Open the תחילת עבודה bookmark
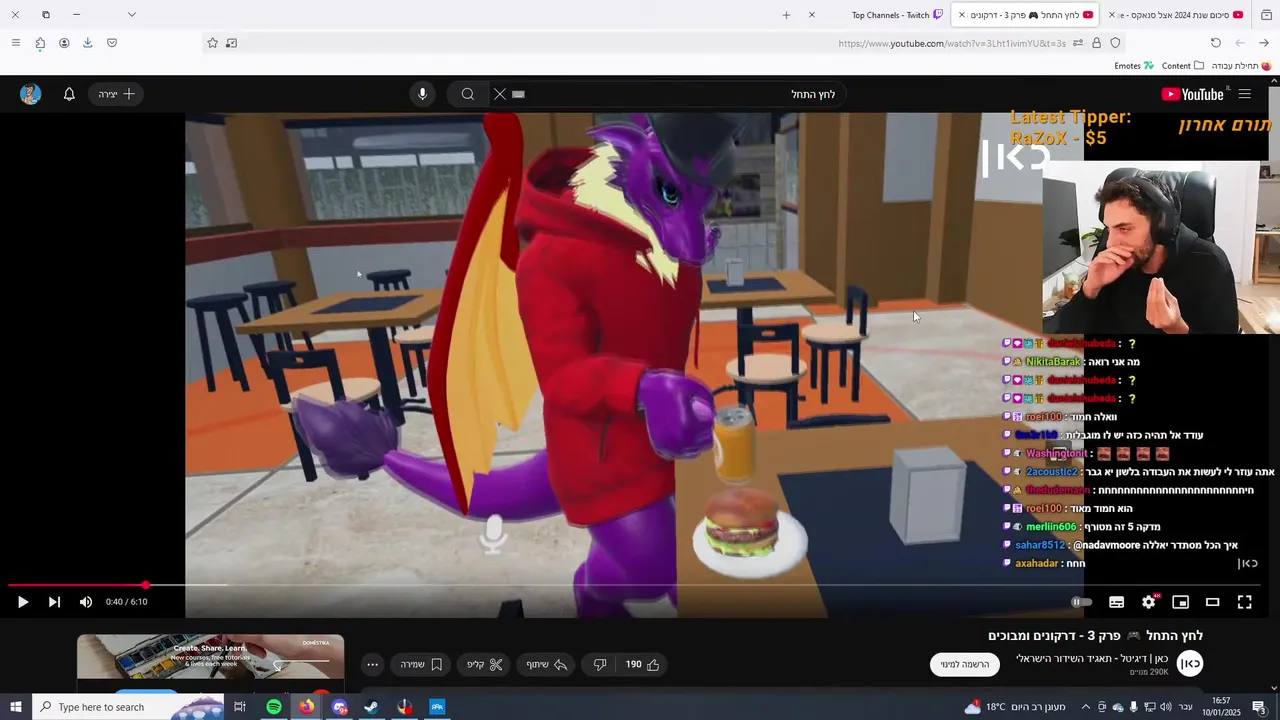The width and height of the screenshot is (1280, 720). tap(1241, 66)
